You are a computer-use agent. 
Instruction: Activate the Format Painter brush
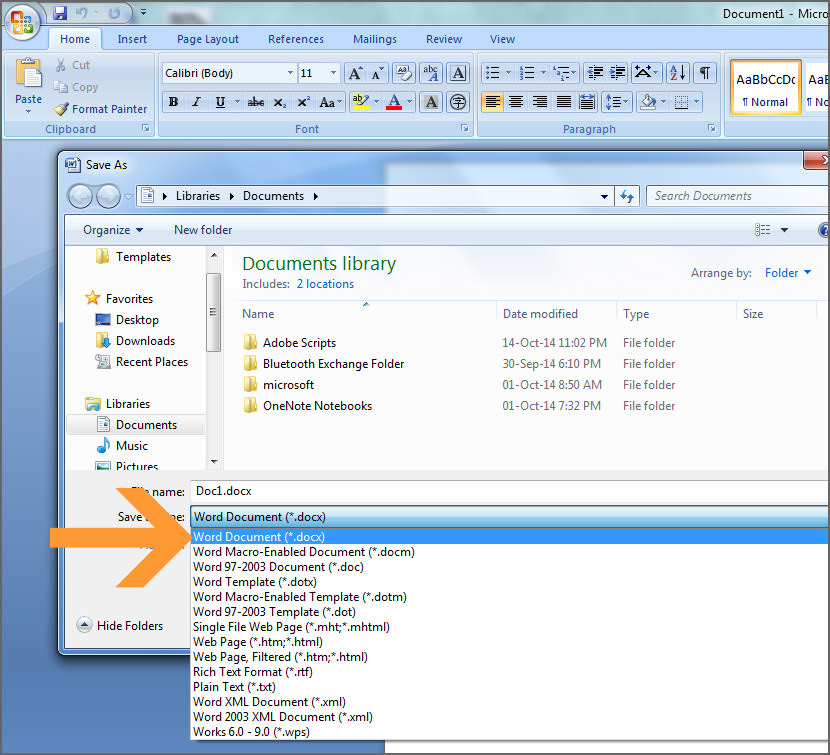(x=101, y=109)
